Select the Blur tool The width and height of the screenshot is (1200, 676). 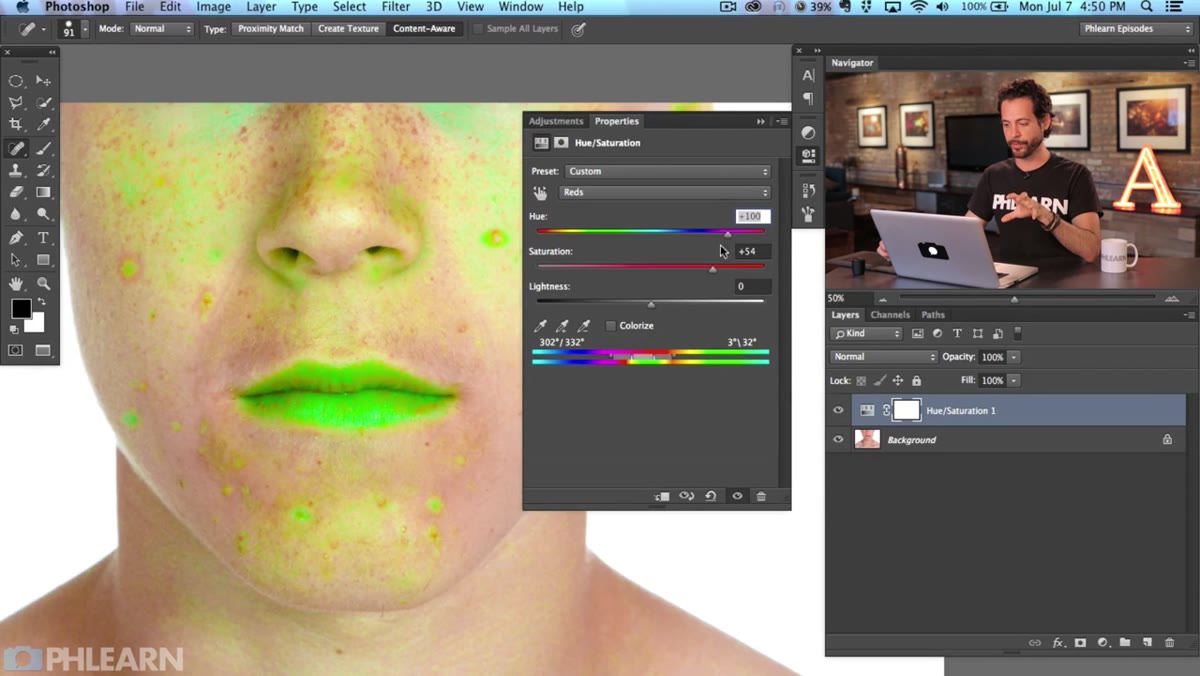click(16, 214)
